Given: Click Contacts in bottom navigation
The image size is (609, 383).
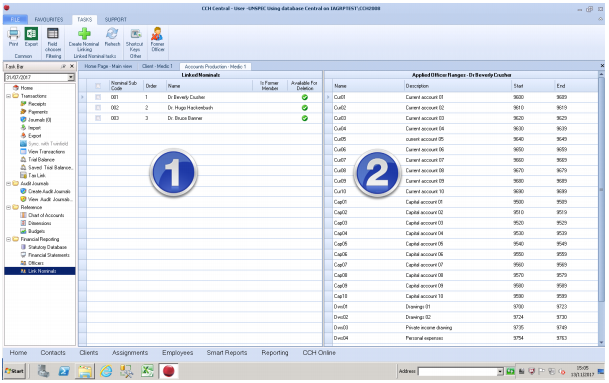Looking at the screenshot, I should [53, 353].
